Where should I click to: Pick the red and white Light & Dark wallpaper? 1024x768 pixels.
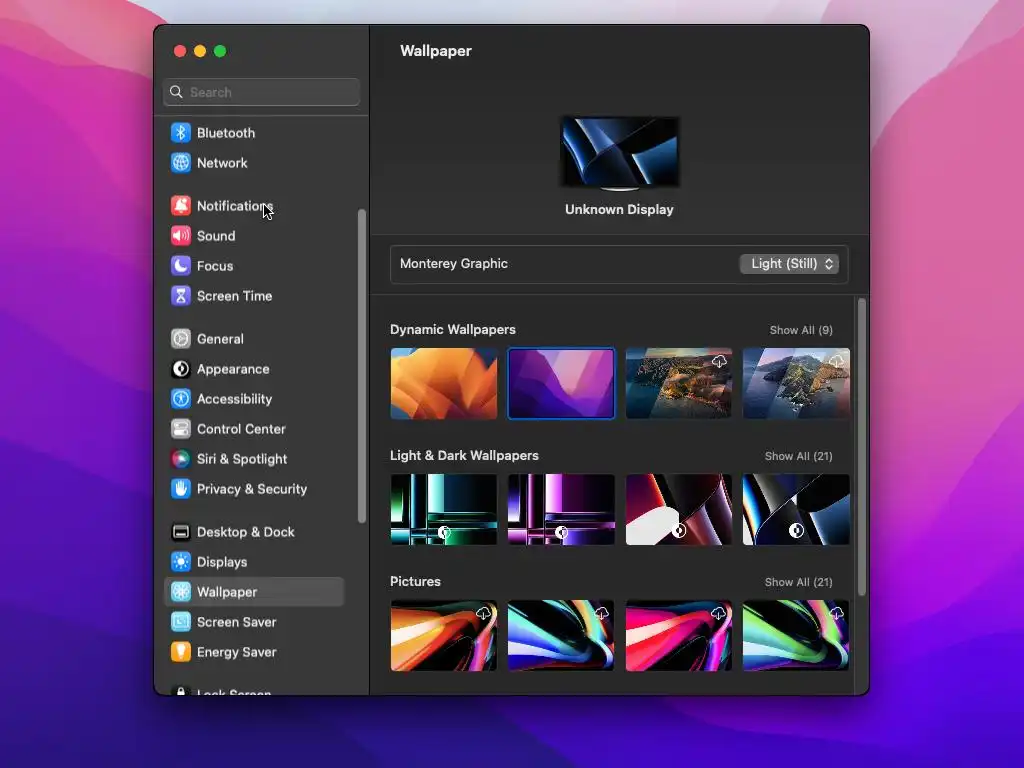click(679, 509)
